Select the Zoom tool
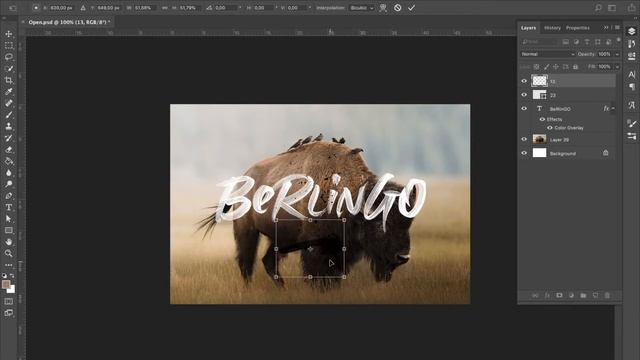Screen dimensions: 640x360 [x=9, y=253]
